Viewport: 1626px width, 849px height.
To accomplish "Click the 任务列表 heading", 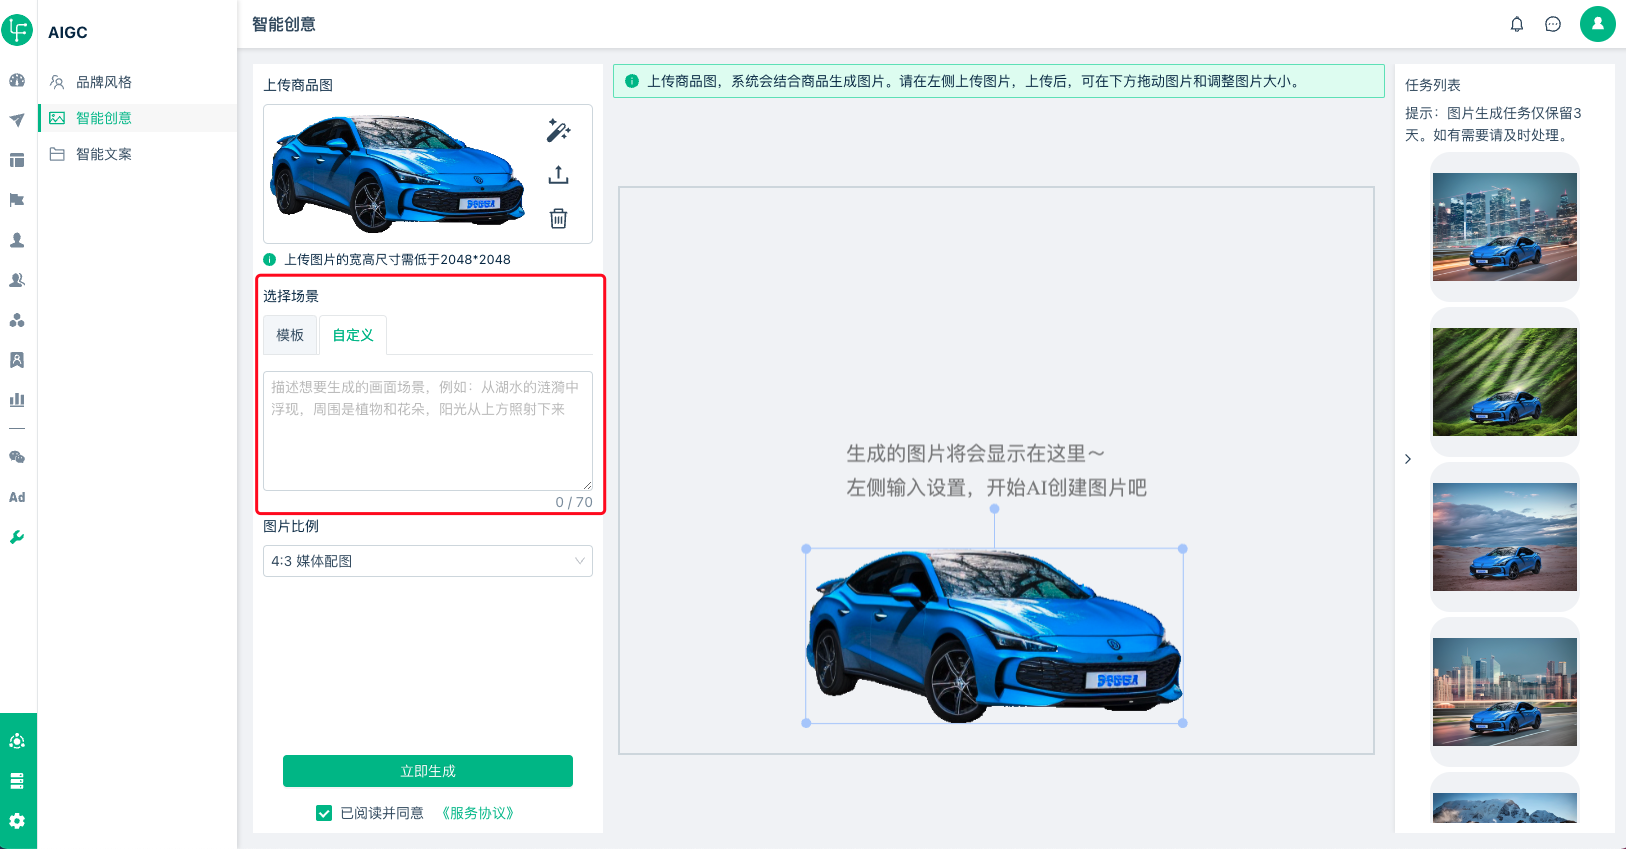I will [x=1433, y=85].
